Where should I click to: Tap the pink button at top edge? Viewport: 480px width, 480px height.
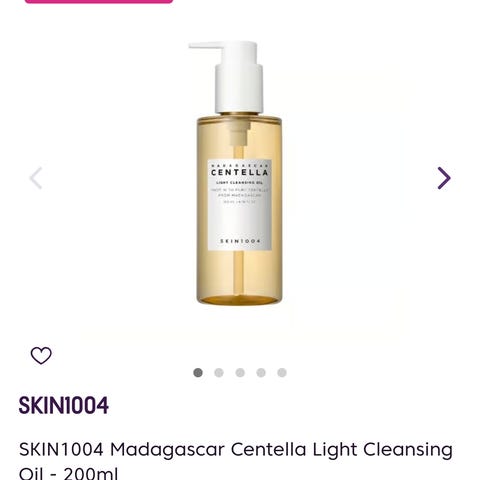coord(99,2)
